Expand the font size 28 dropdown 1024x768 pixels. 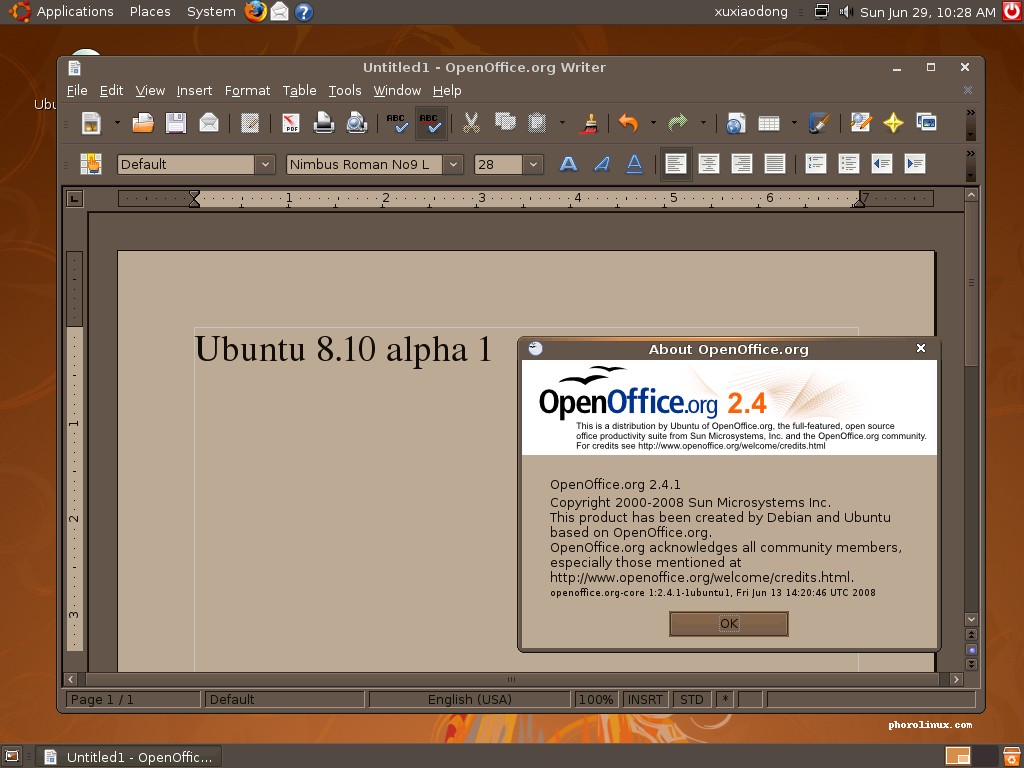pyautogui.click(x=534, y=164)
